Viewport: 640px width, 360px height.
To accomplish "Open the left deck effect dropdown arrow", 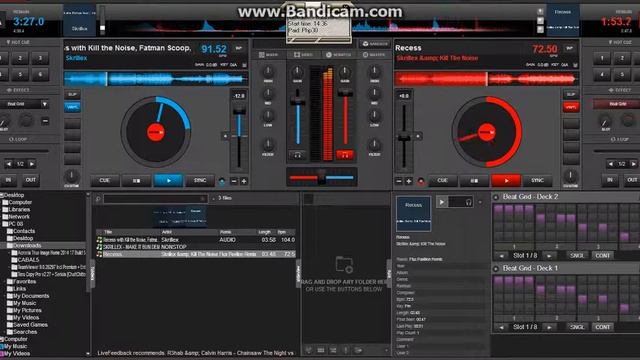I will click(x=44, y=104).
